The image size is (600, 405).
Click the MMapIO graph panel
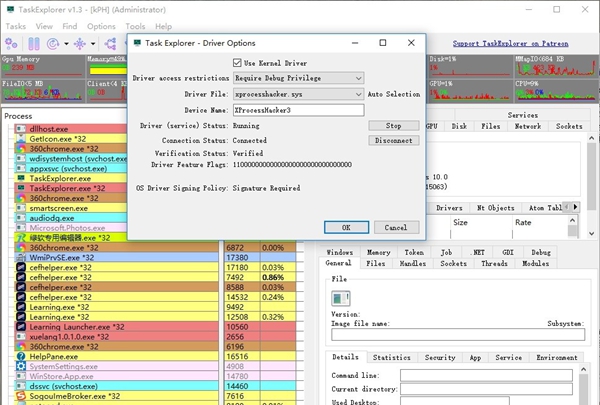(556, 66)
